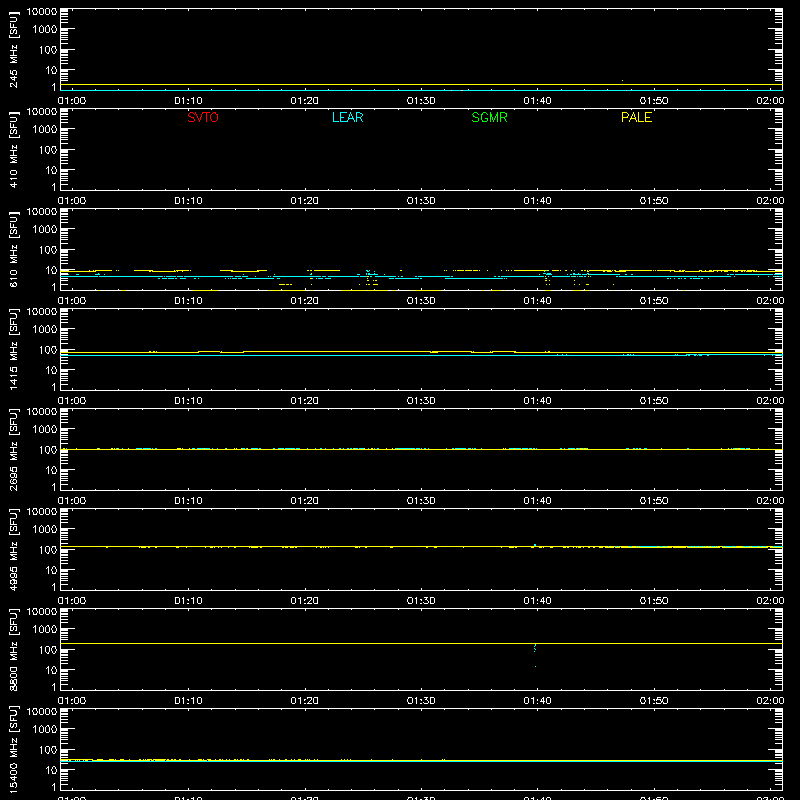Click 01:30 below the 610 MHz panel

pos(421,301)
